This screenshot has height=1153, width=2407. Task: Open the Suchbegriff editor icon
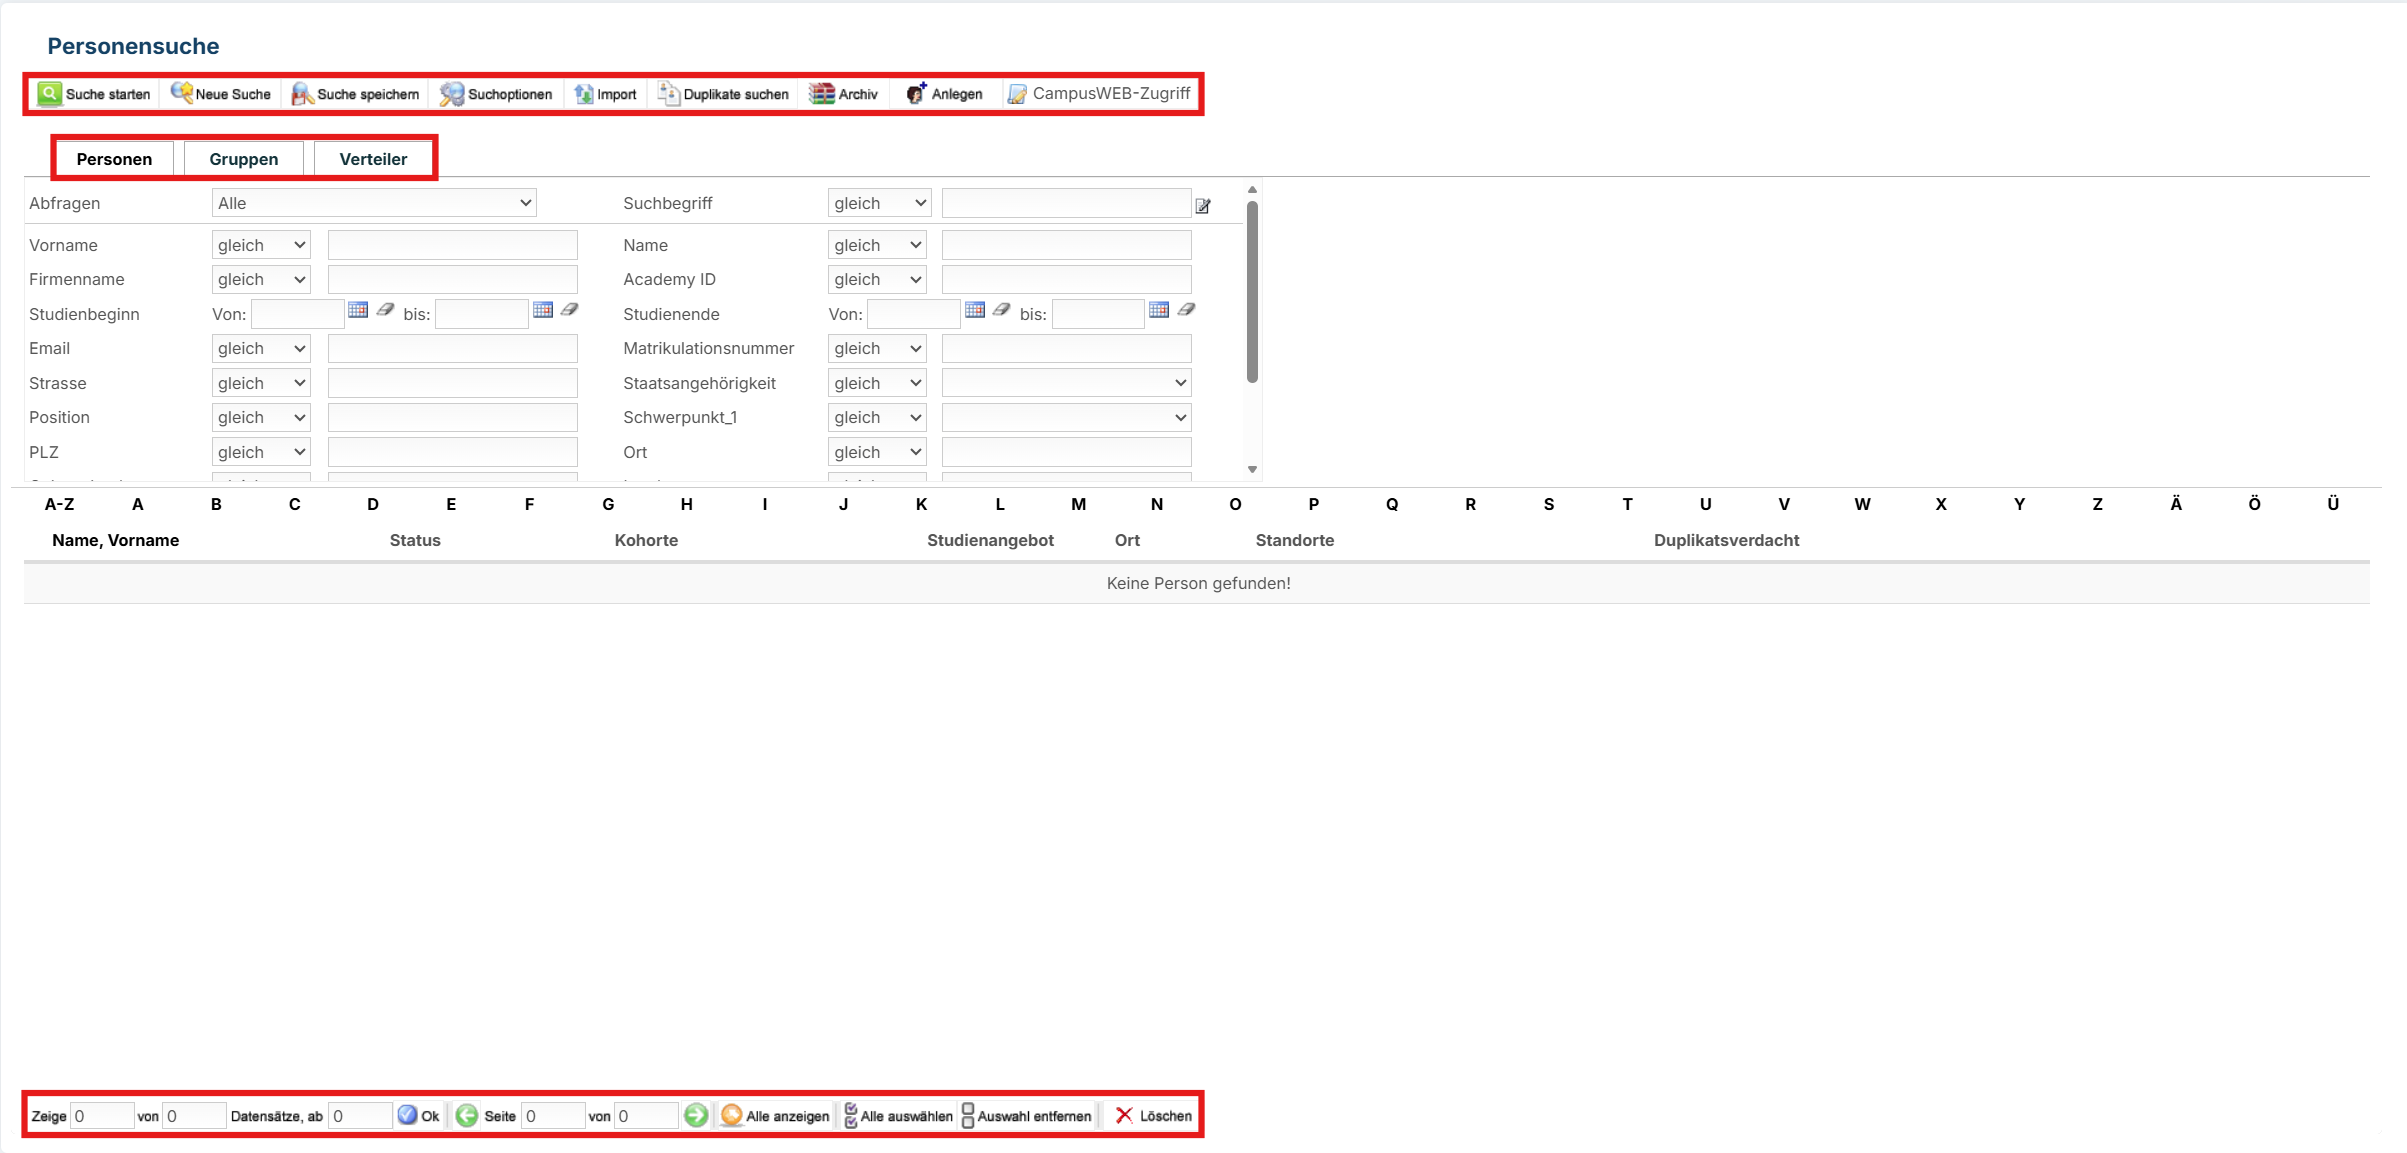pyautogui.click(x=1203, y=205)
